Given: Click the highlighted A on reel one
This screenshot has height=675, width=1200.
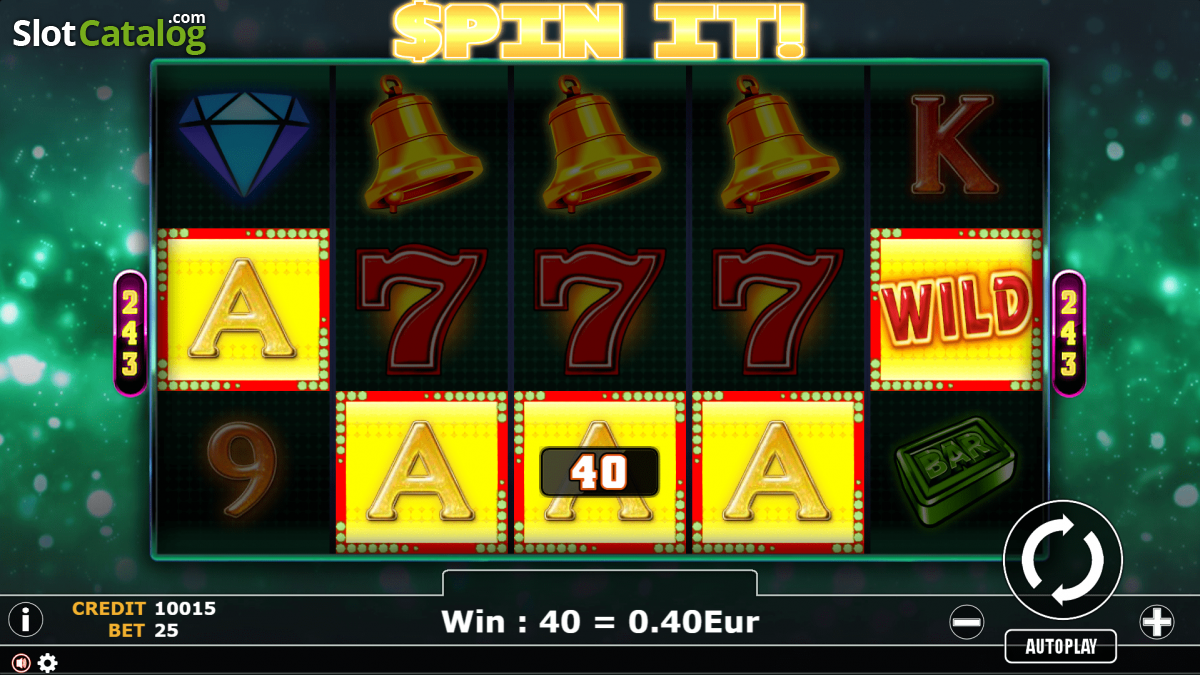Looking at the screenshot, I should 243,309.
